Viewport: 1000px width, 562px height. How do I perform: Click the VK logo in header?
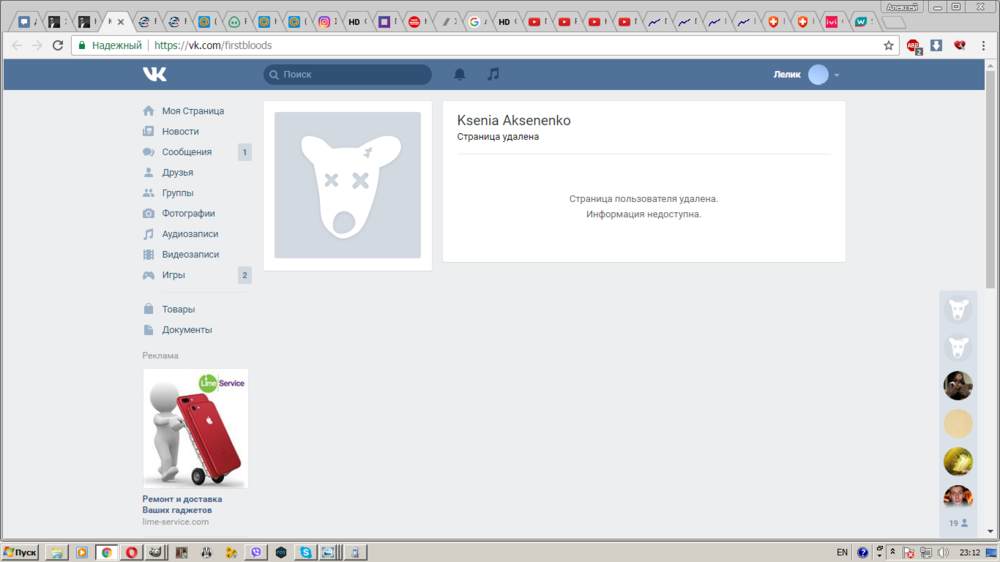[x=154, y=74]
